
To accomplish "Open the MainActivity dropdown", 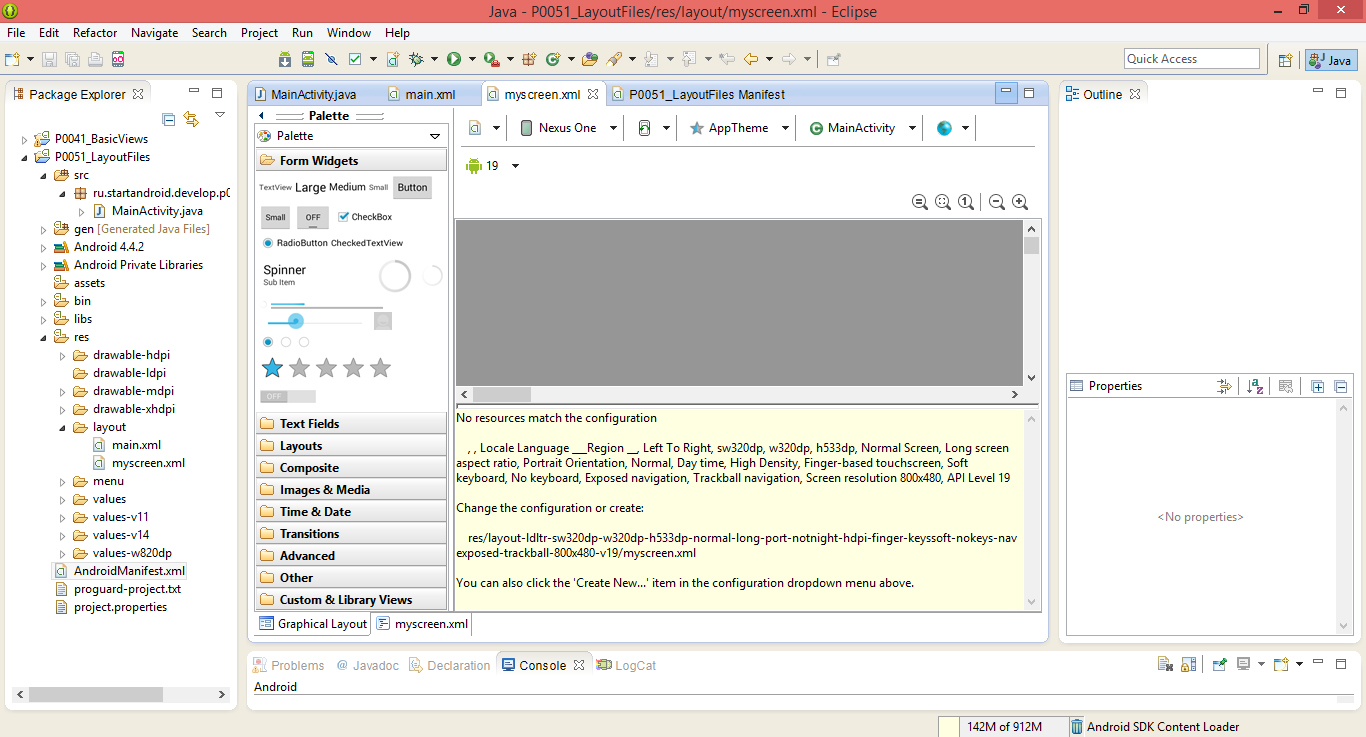I will 864,128.
